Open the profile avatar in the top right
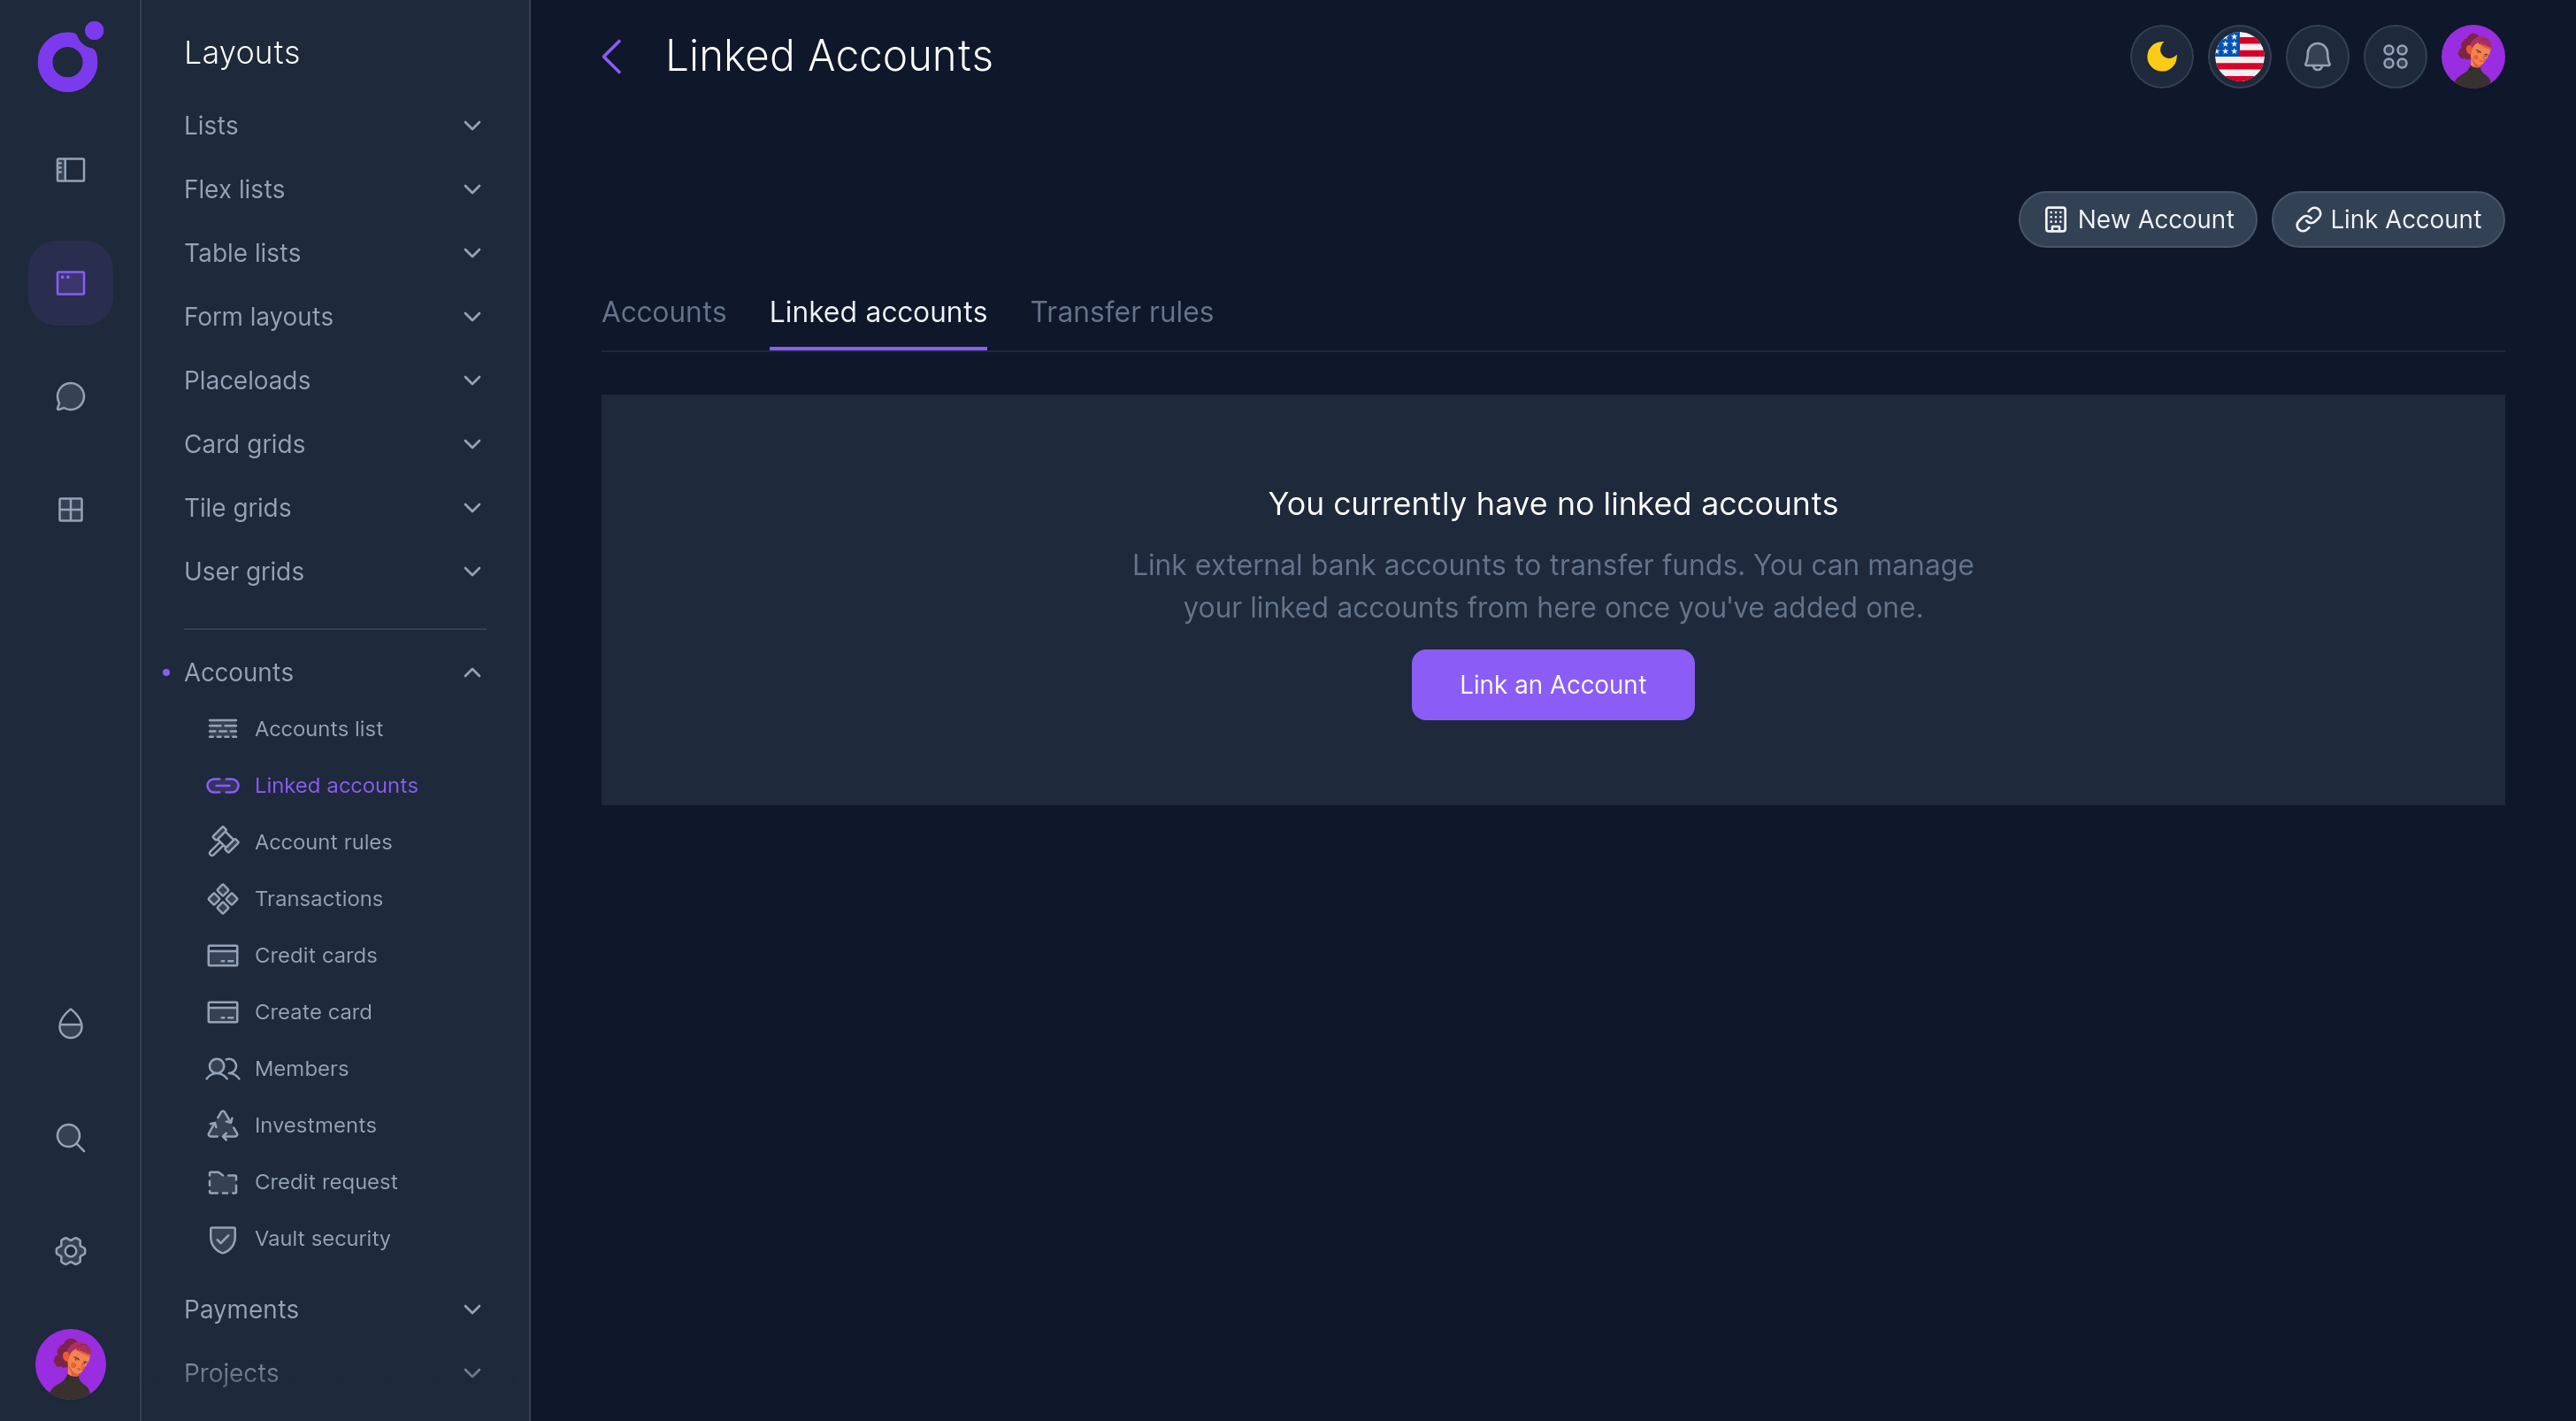The height and width of the screenshot is (1421, 2576). pyautogui.click(x=2473, y=57)
